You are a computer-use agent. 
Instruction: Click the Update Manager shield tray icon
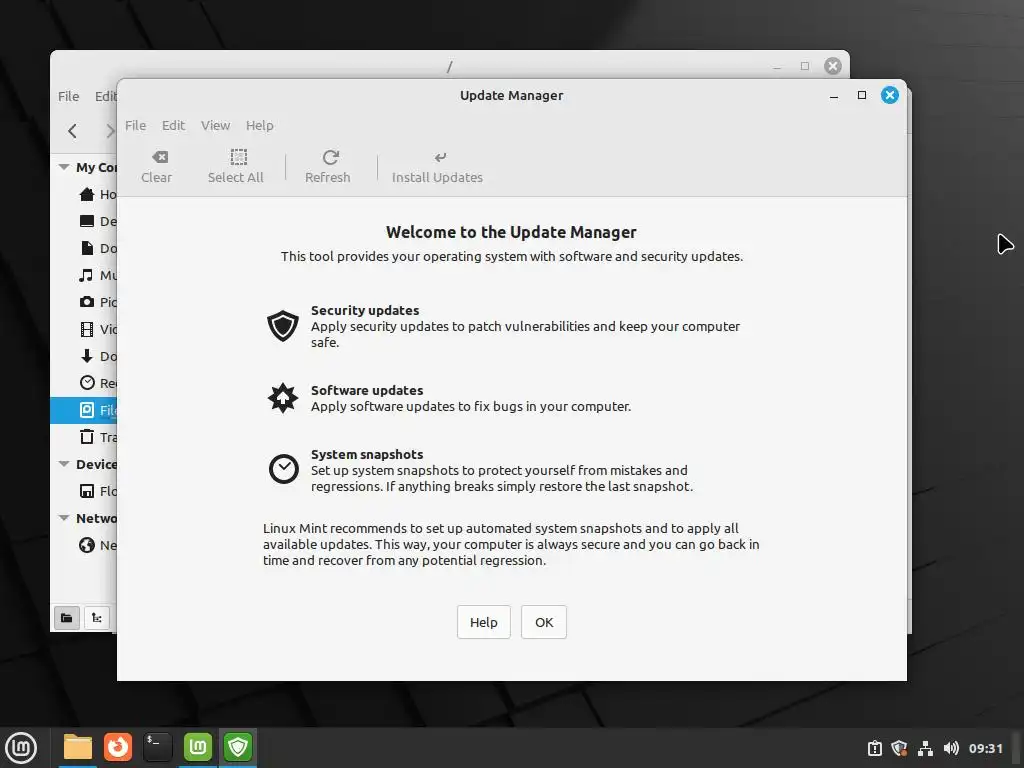click(899, 748)
